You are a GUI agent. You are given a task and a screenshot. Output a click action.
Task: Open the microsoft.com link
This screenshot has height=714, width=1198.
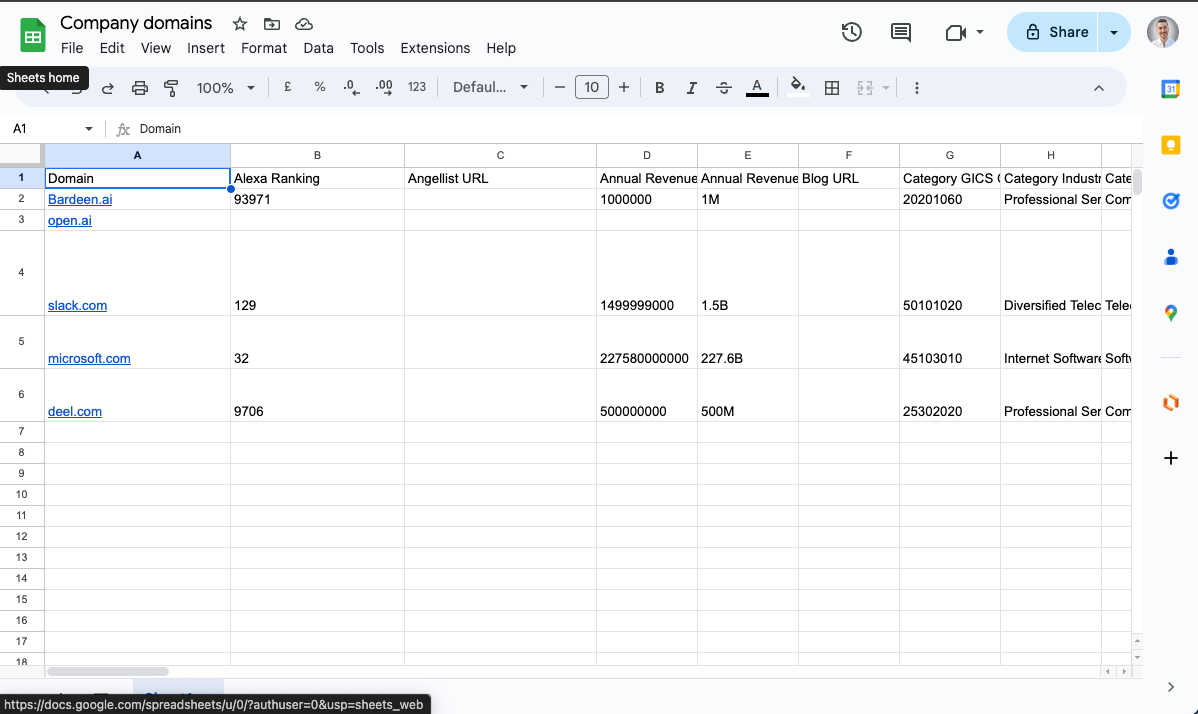pyautogui.click(x=89, y=358)
